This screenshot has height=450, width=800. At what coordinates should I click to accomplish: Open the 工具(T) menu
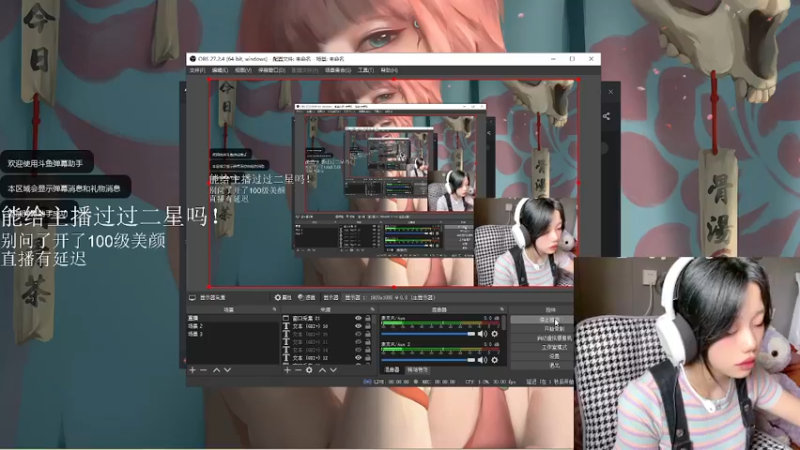click(x=366, y=70)
